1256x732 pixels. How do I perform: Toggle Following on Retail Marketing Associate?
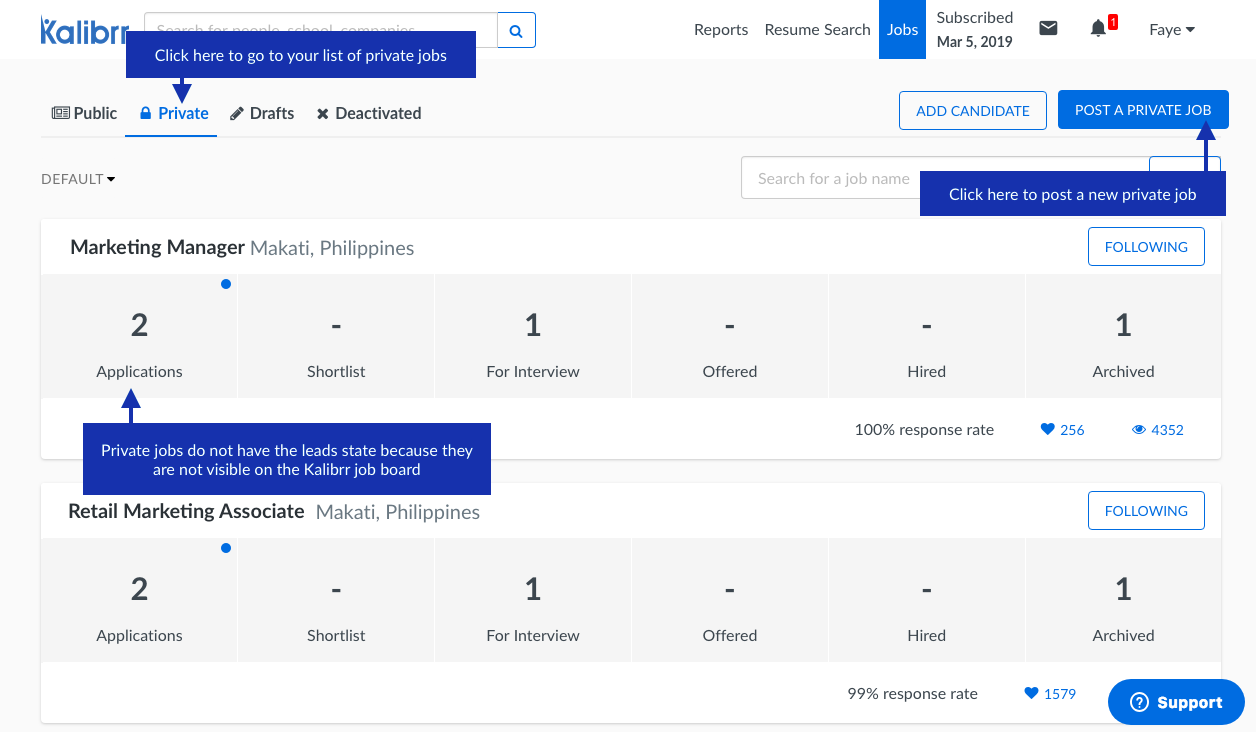pyautogui.click(x=1146, y=511)
